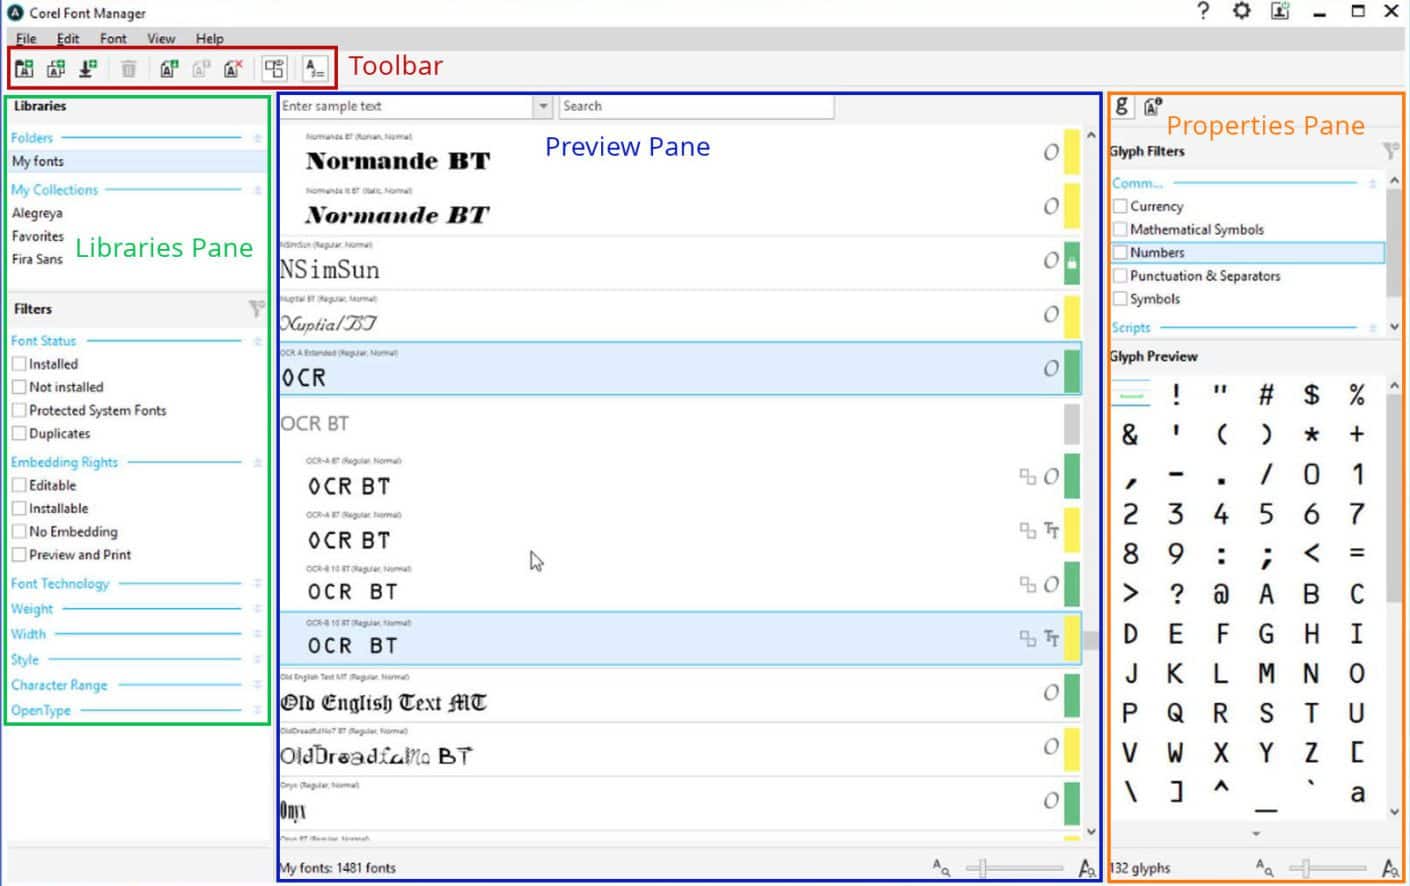Activate the Show Duplicates toolbar icon
1410x886 pixels.
click(274, 67)
